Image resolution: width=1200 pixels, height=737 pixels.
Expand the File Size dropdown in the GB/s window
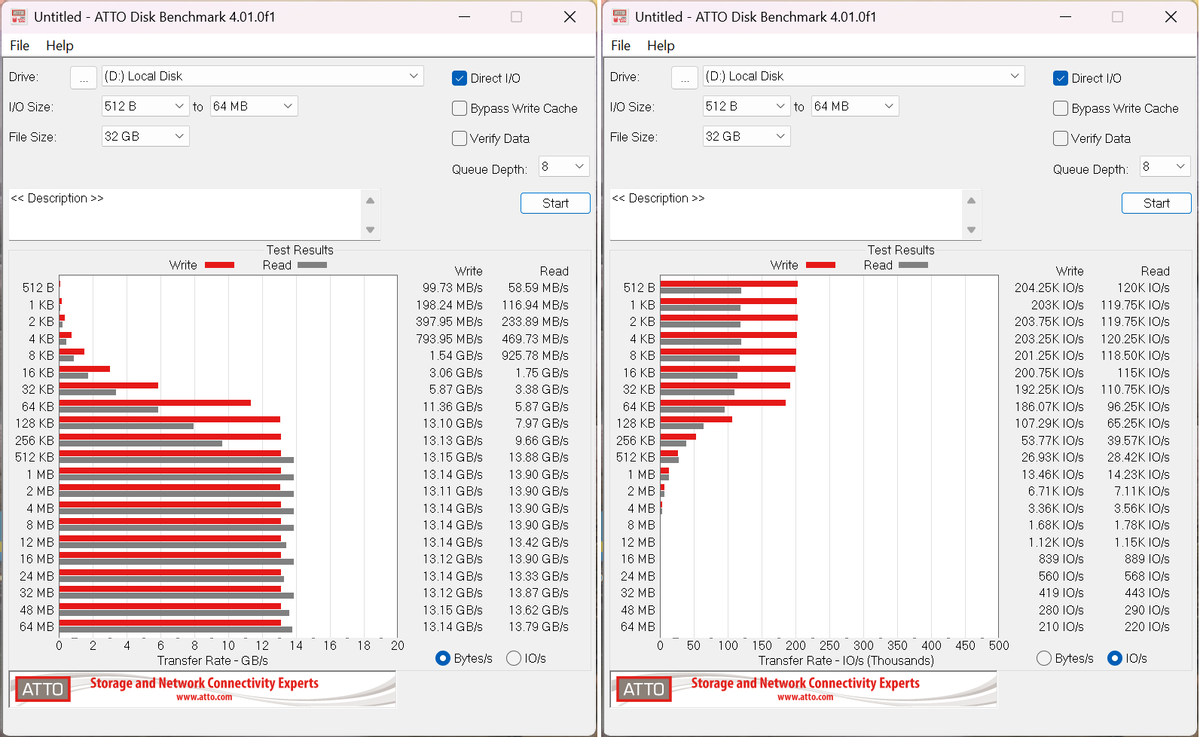(x=145, y=136)
